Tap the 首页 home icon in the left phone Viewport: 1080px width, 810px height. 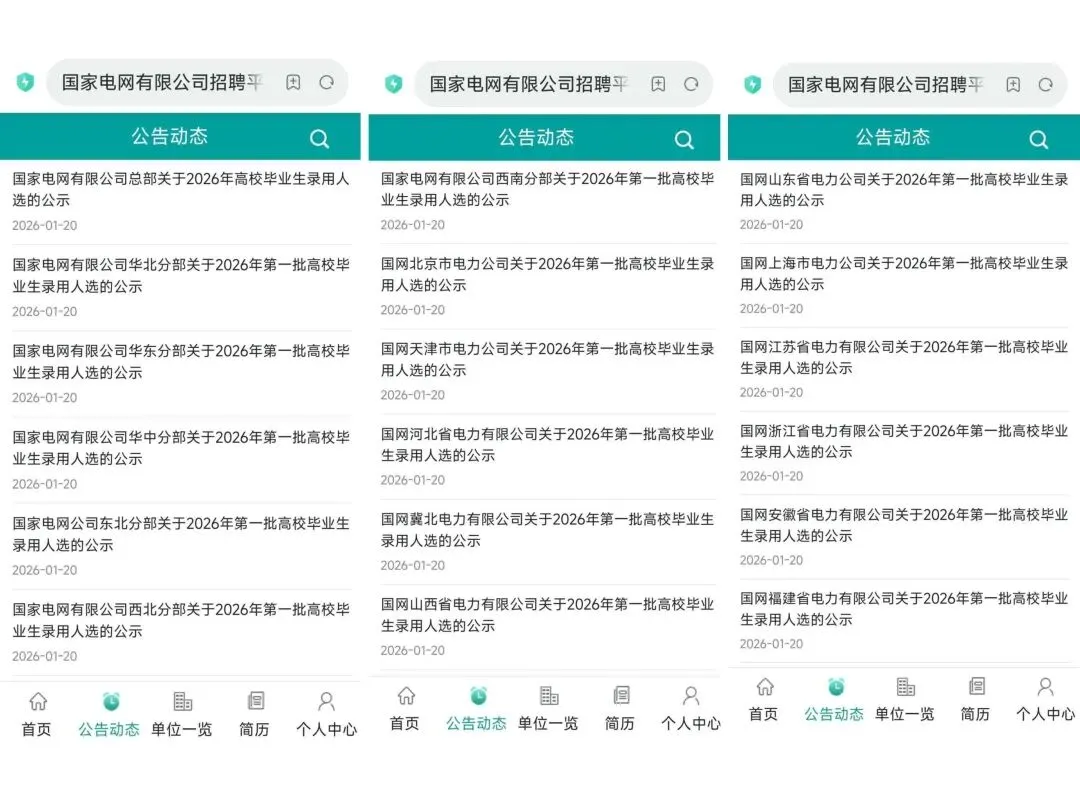pos(38,701)
